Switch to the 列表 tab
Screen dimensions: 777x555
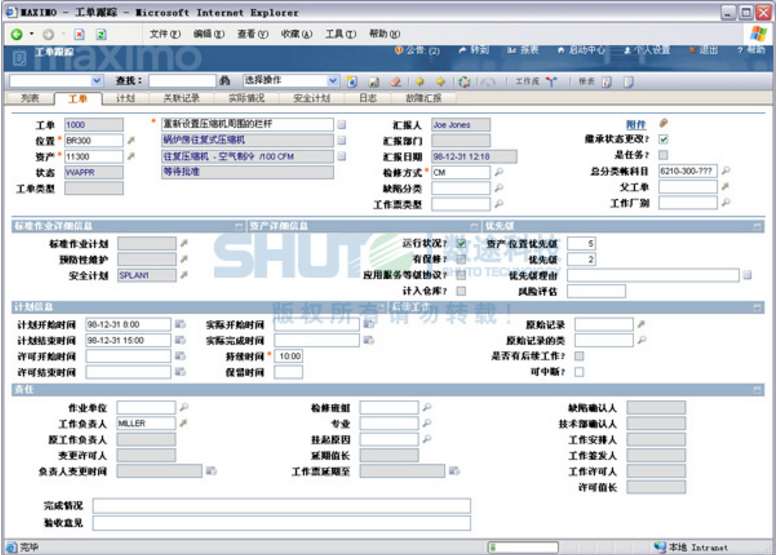(x=29, y=98)
